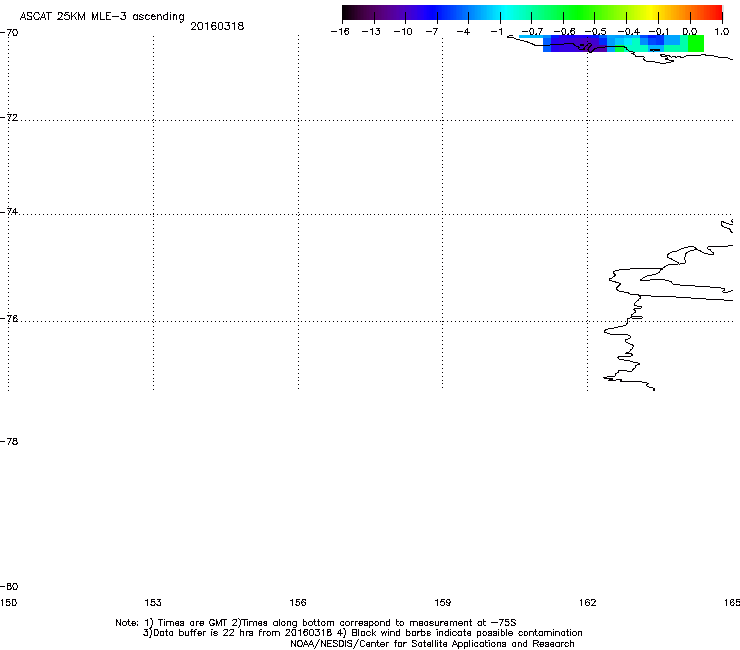Click the bright green data cell at the swath's right end
This screenshot has width=740, height=650.
[696, 43]
